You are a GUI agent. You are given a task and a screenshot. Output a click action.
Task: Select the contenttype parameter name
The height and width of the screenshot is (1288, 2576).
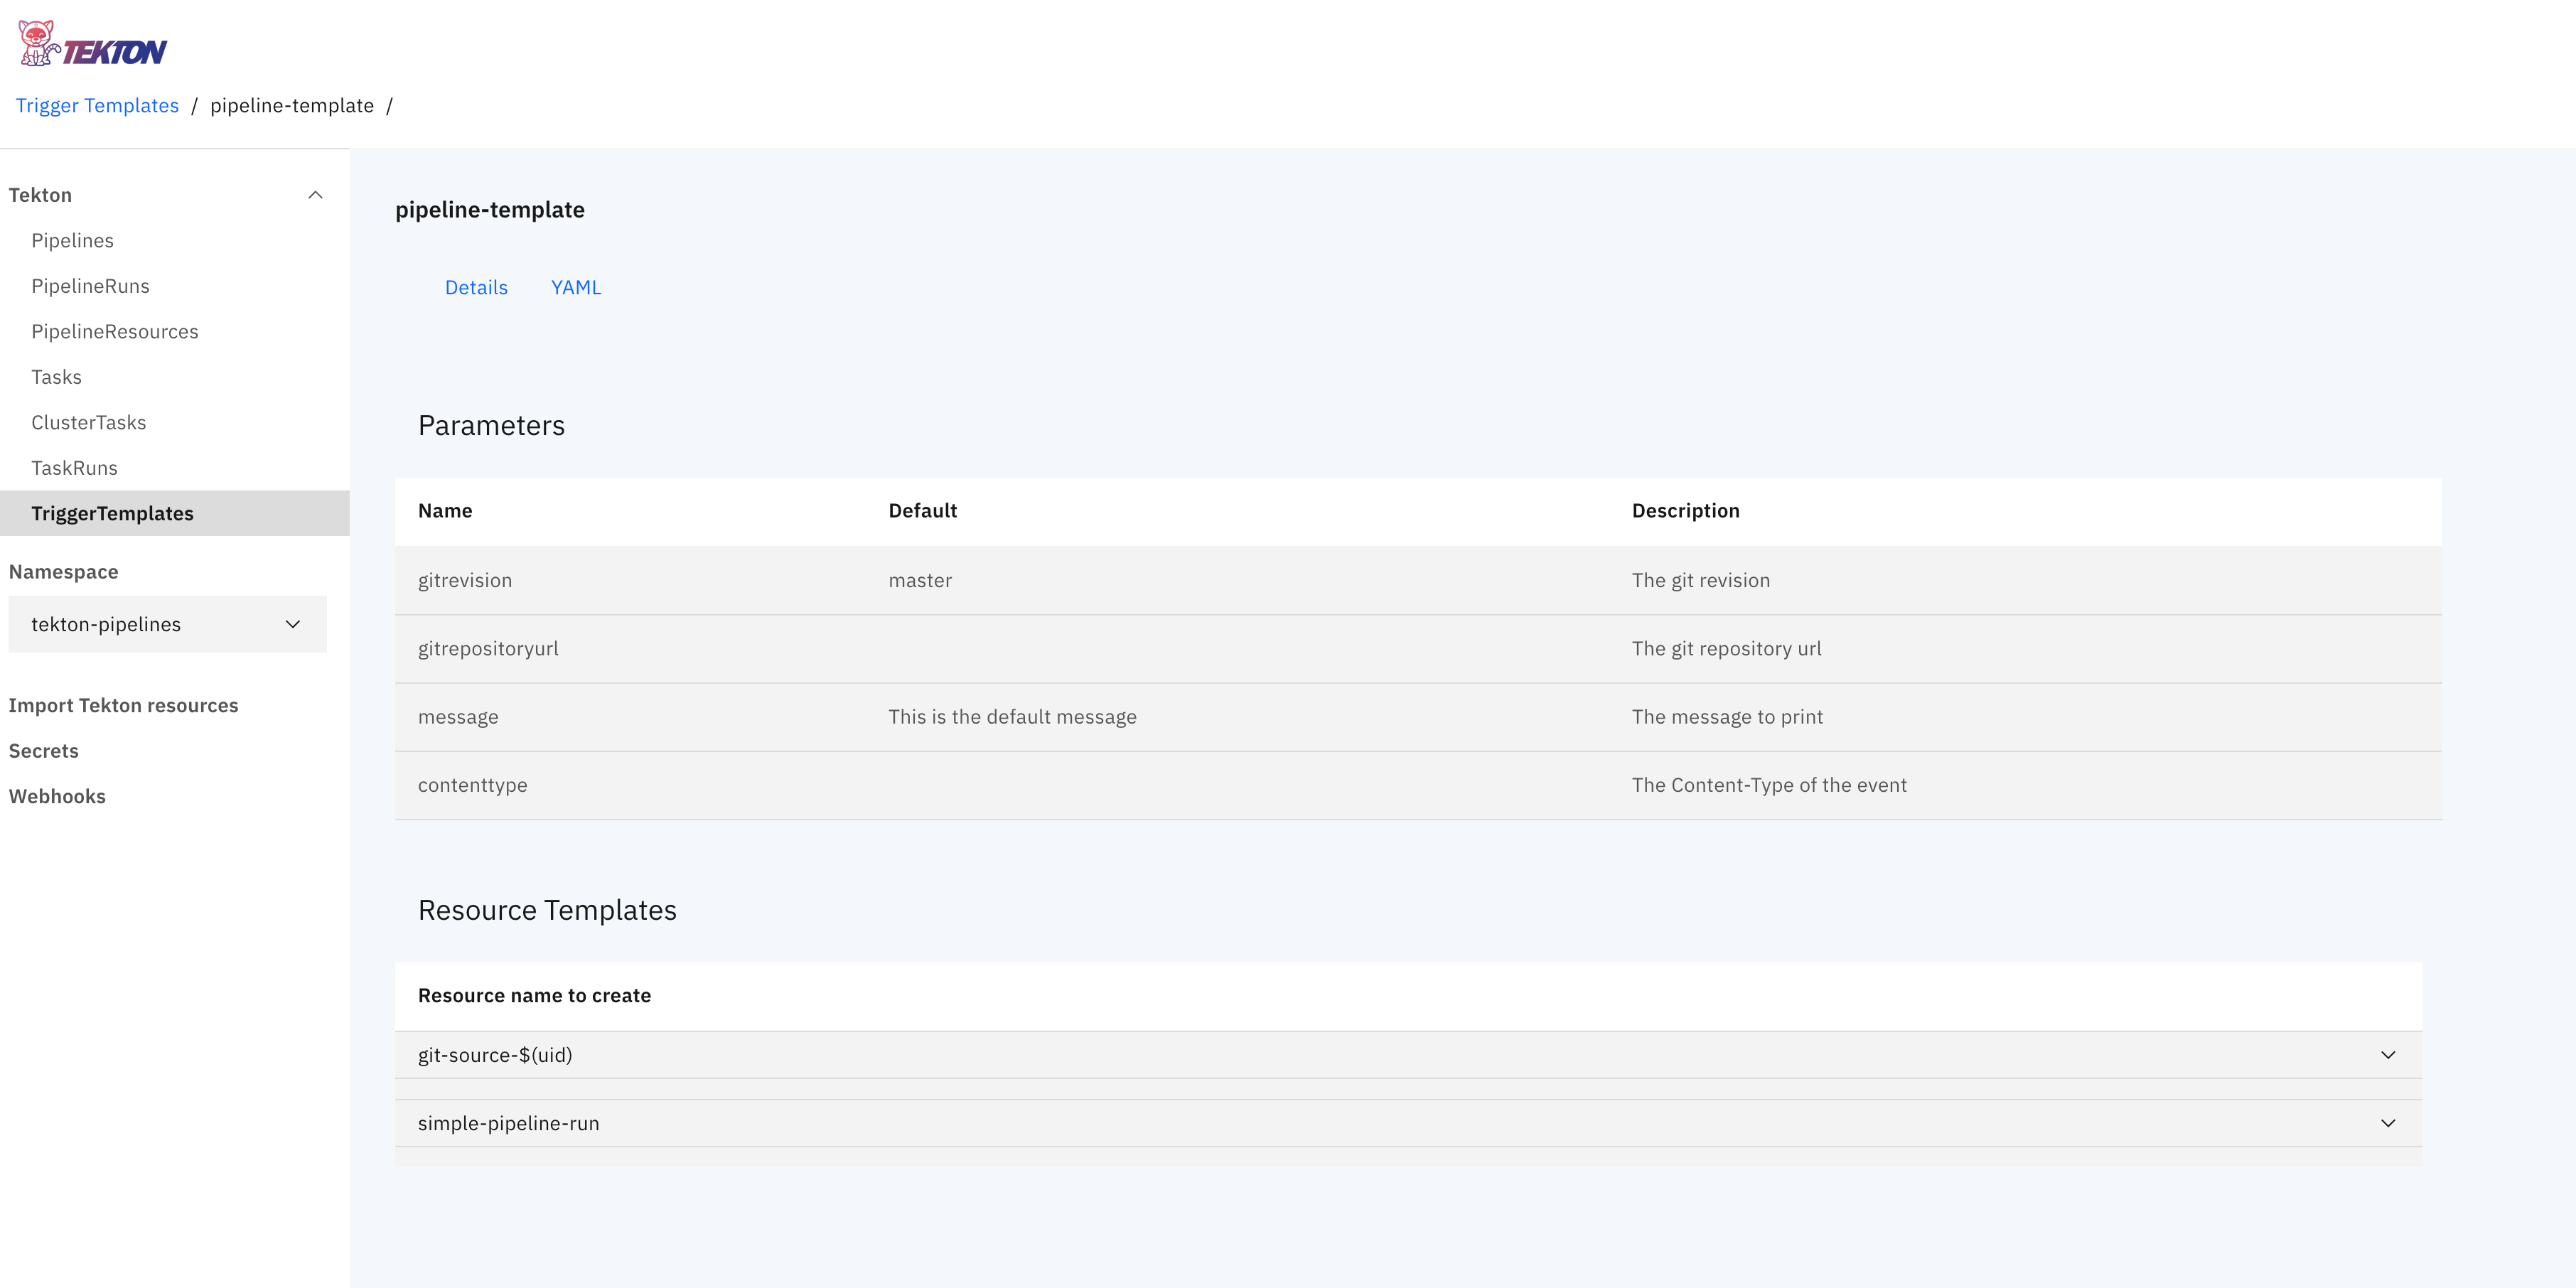click(472, 785)
